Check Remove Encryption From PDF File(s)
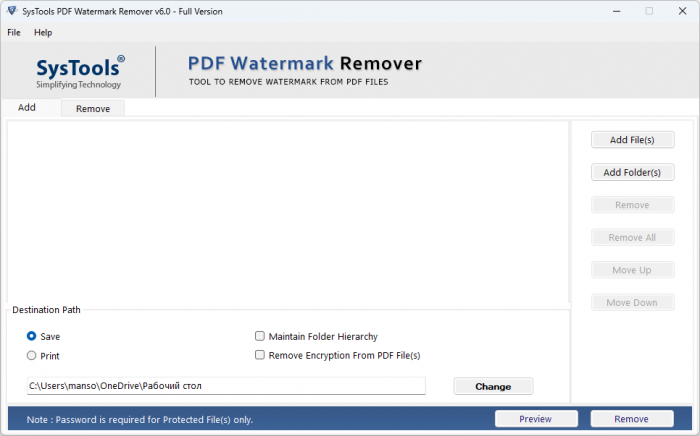 (260, 355)
